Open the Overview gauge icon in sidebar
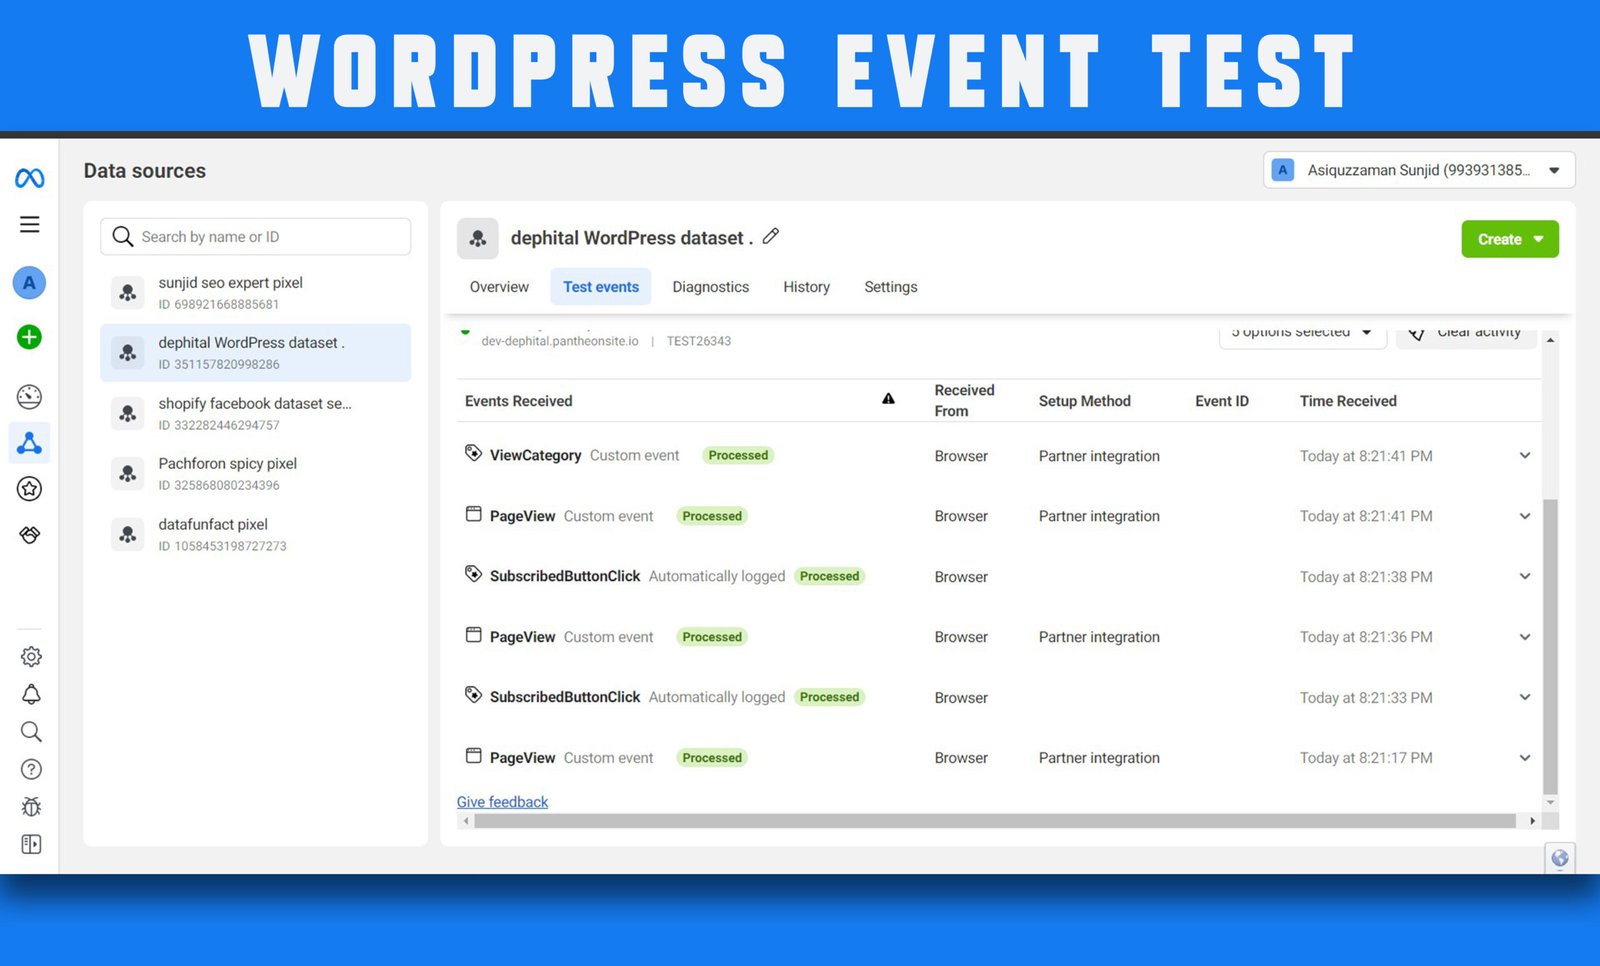 coord(29,397)
